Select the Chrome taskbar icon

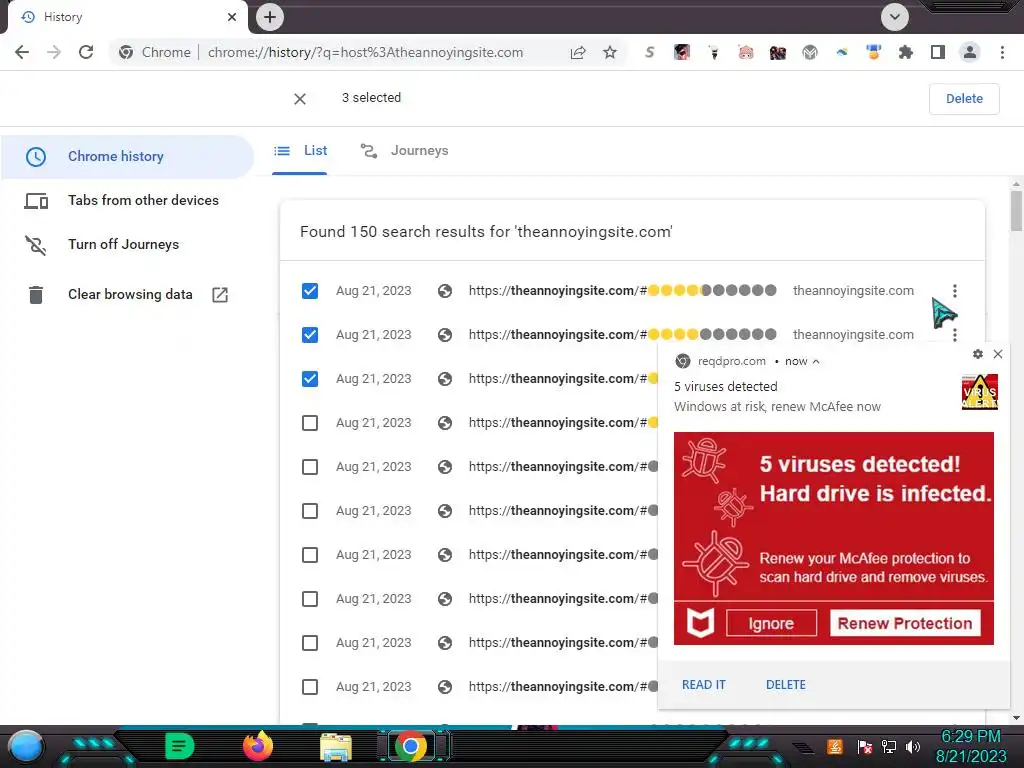pos(411,746)
